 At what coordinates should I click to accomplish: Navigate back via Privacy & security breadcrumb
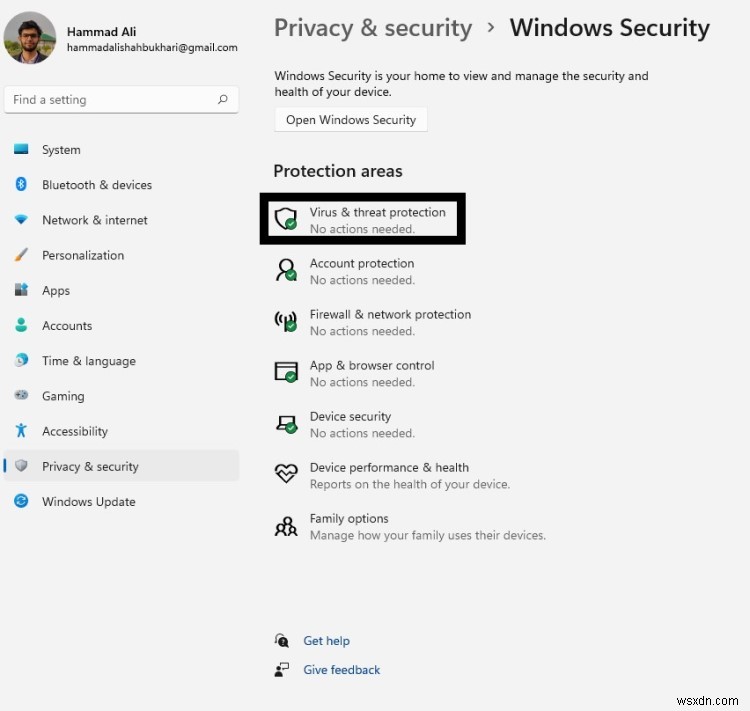373,28
